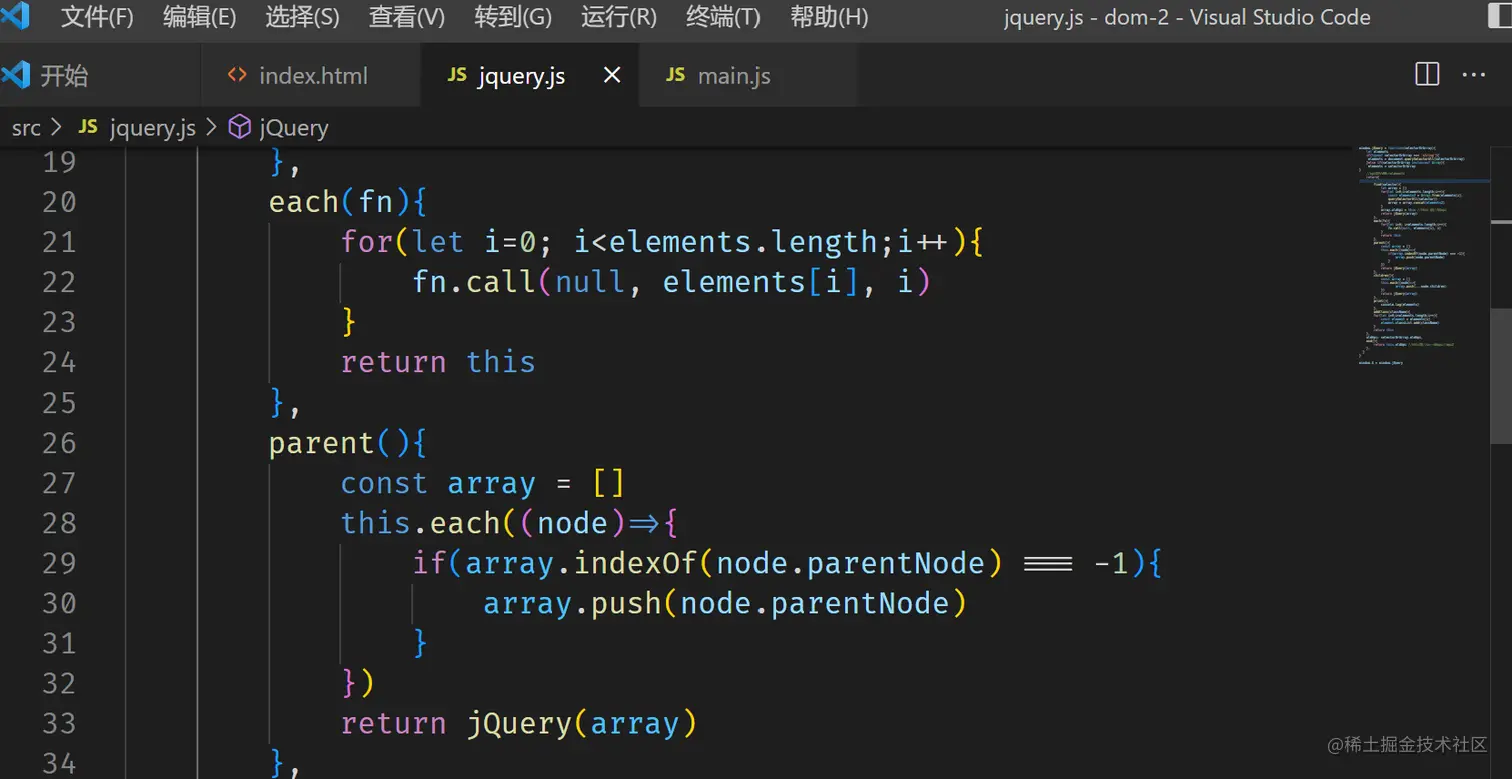Select line number 19 in the gutter
The height and width of the screenshot is (779, 1512).
point(59,162)
